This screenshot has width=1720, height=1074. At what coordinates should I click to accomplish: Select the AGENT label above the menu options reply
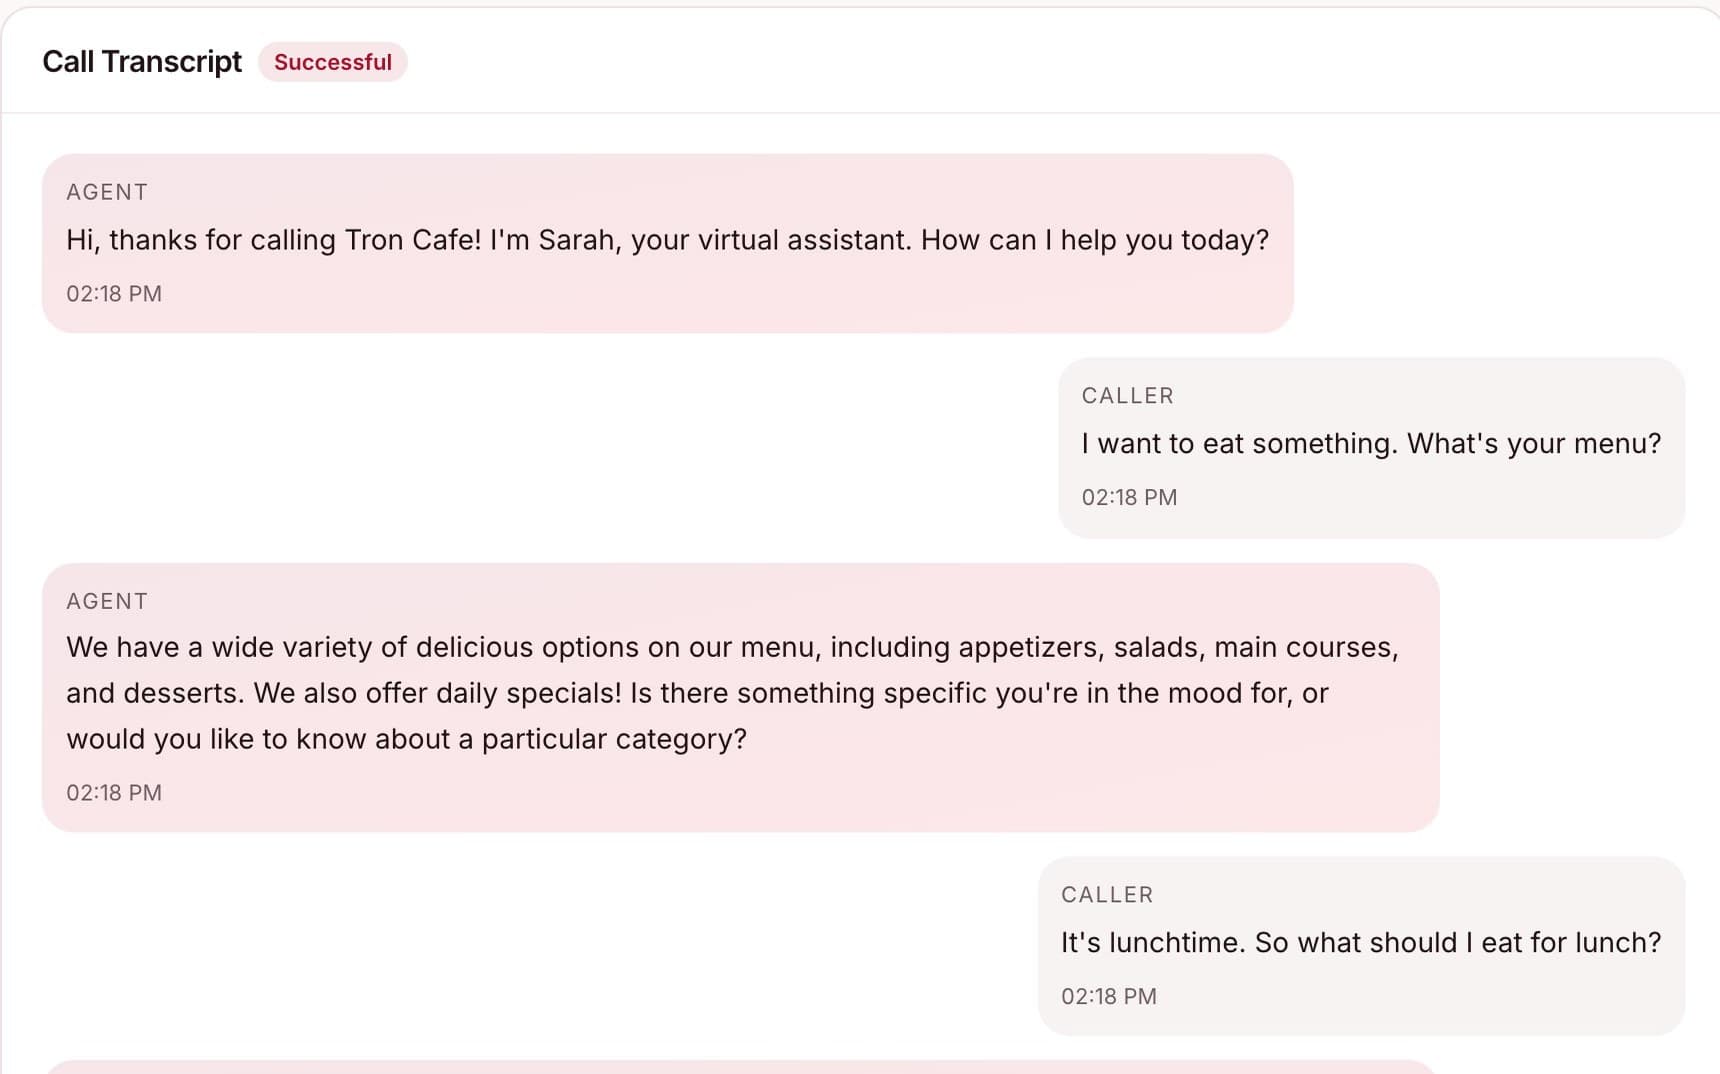(x=107, y=601)
